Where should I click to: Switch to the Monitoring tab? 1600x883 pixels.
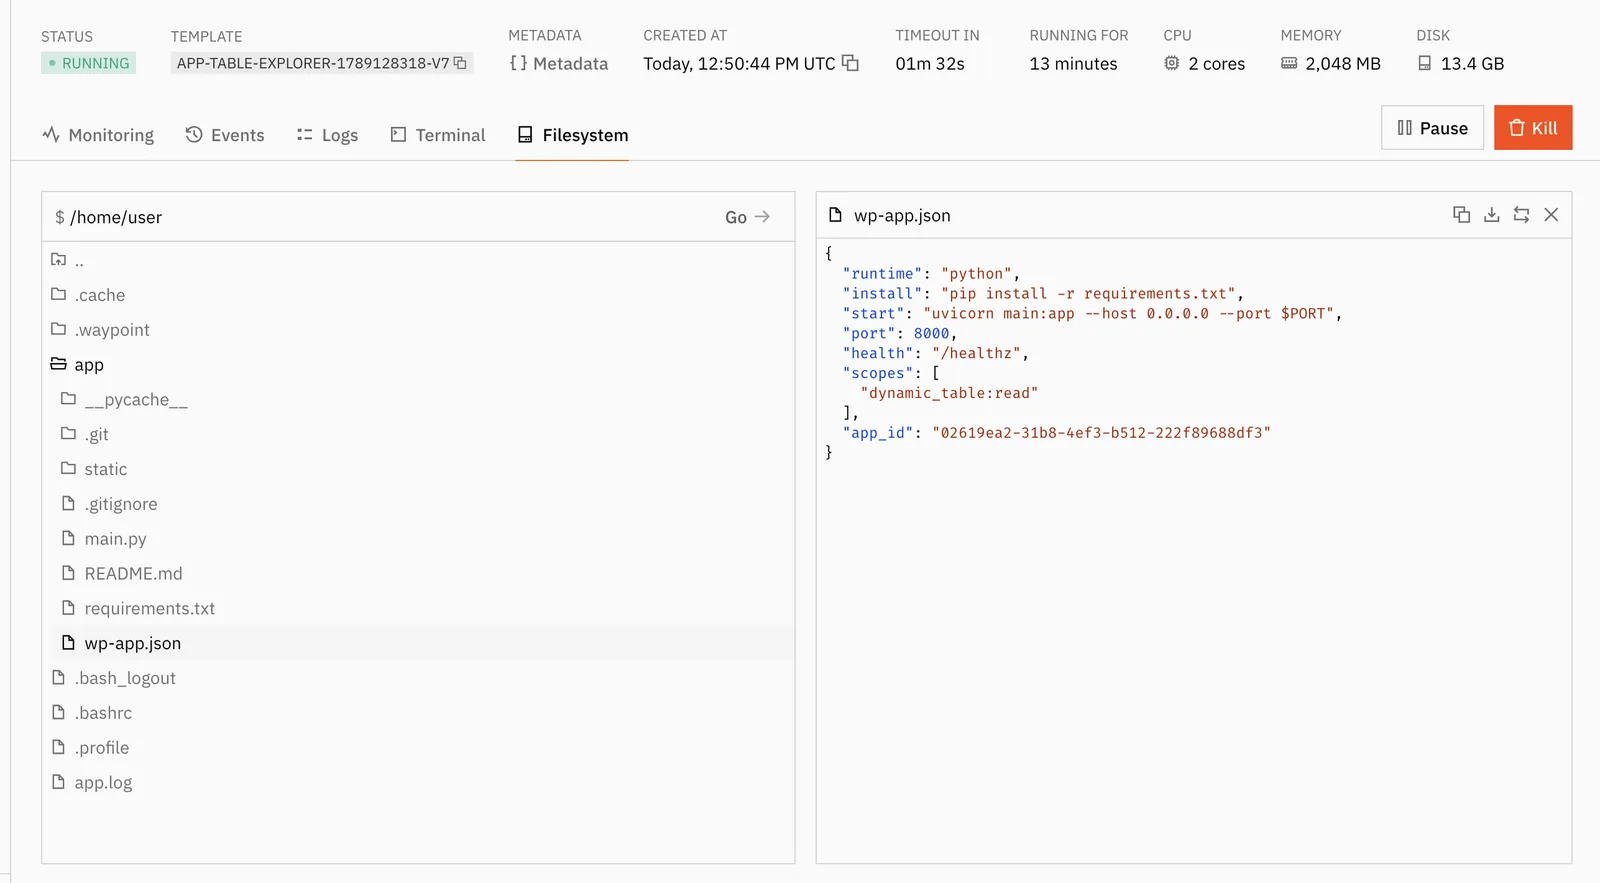[98, 135]
